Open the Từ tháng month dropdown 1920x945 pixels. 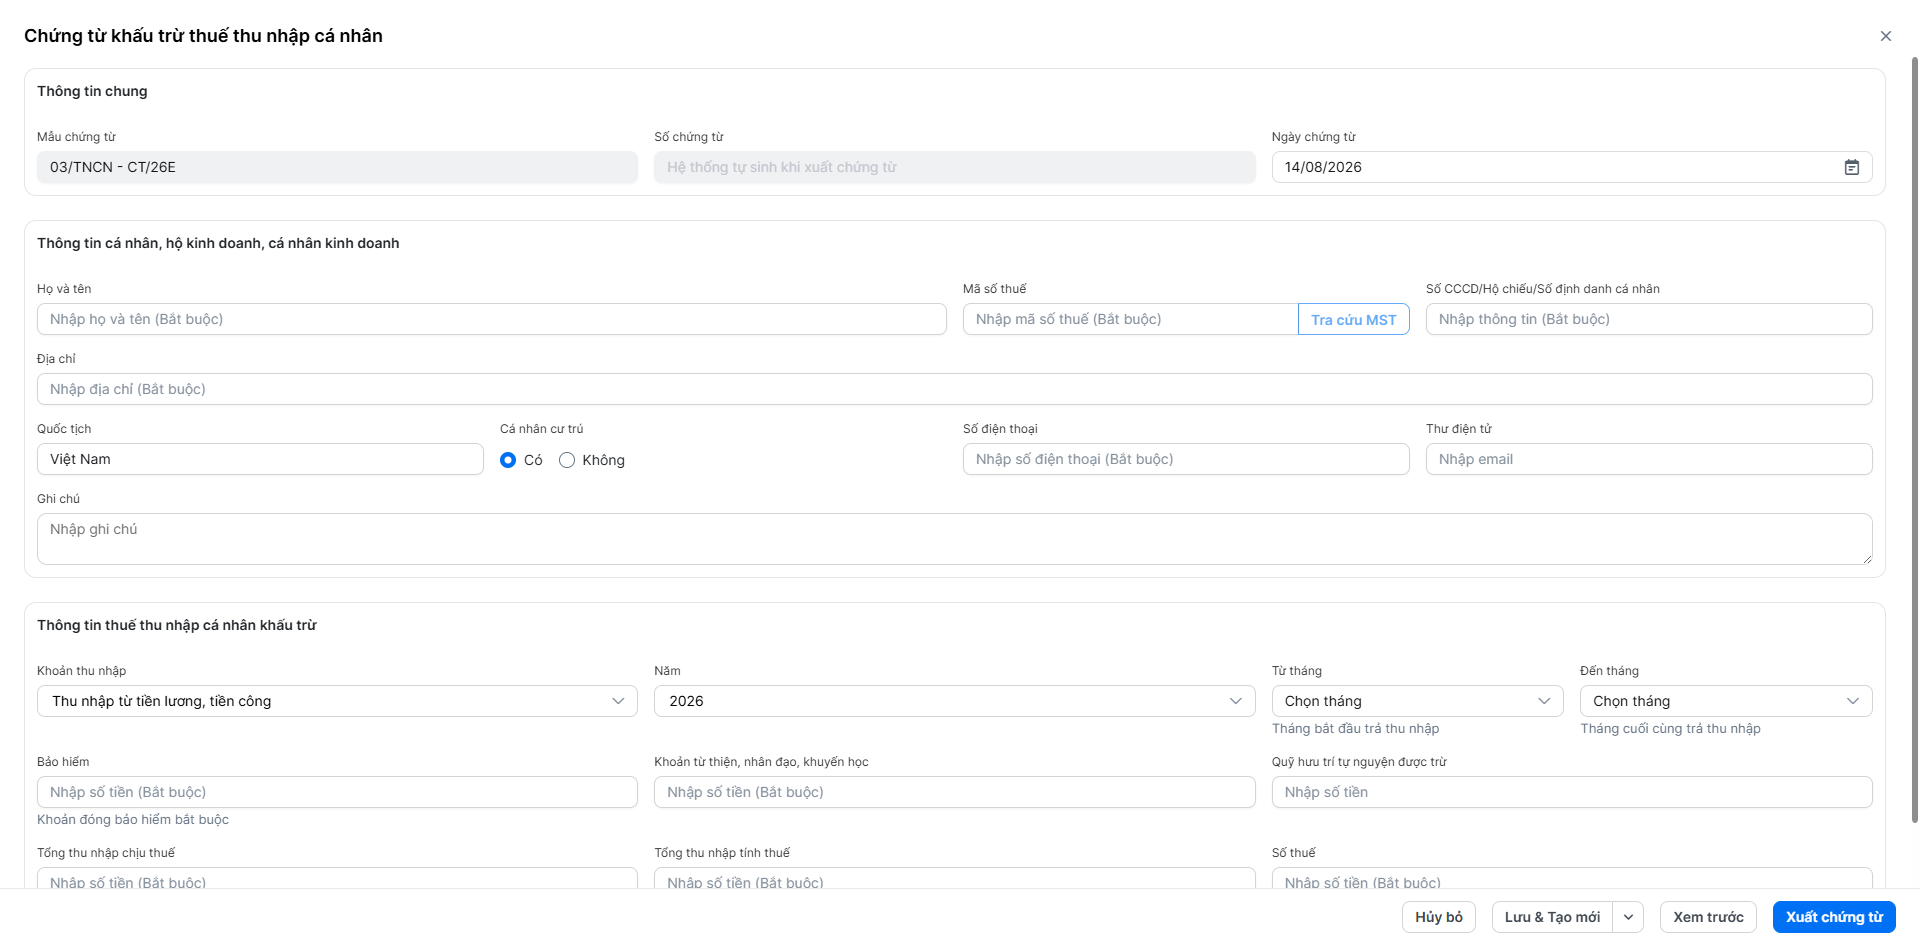coord(1418,701)
